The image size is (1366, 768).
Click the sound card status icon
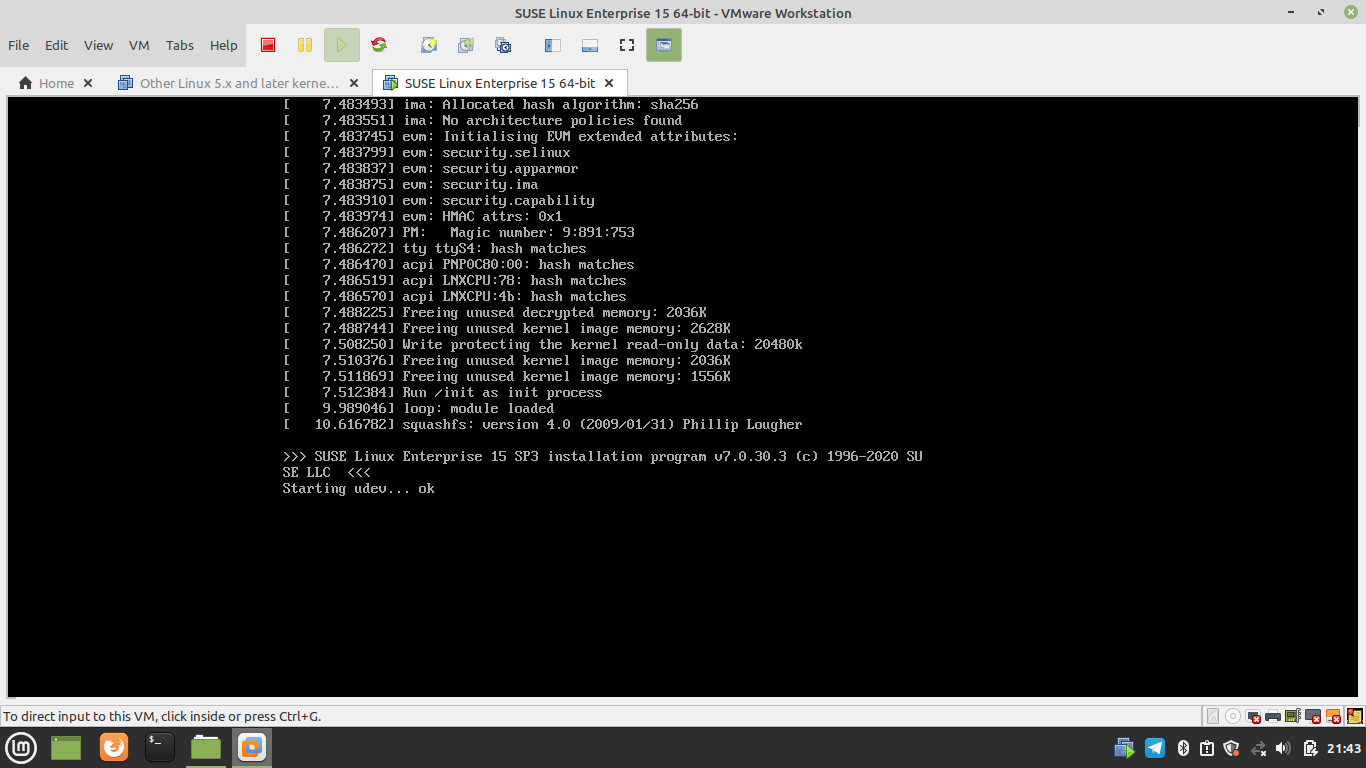(x=1292, y=716)
